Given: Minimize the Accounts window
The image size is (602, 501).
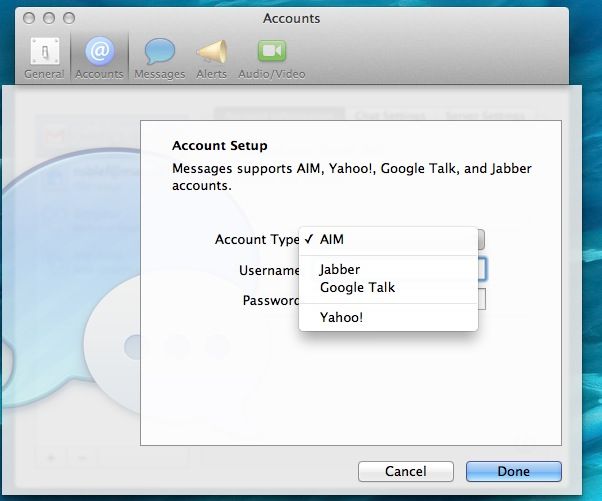Looking at the screenshot, I should [x=49, y=18].
